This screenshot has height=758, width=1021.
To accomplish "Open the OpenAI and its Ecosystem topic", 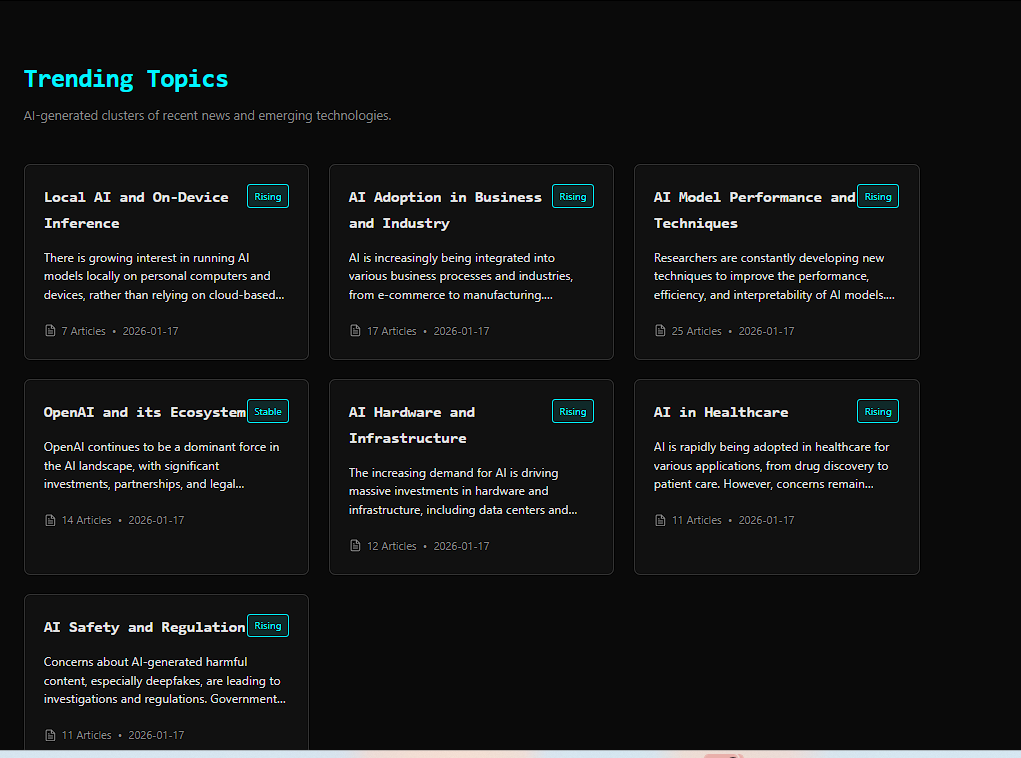I will tap(144, 412).
